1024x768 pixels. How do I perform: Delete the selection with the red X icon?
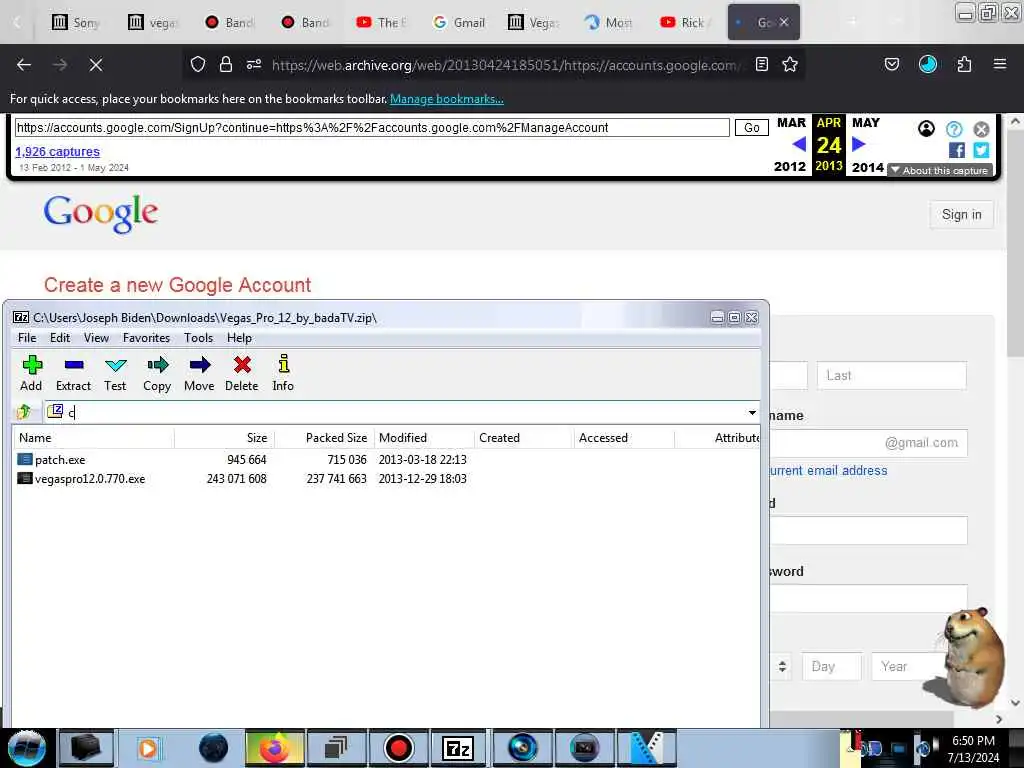coord(242,374)
